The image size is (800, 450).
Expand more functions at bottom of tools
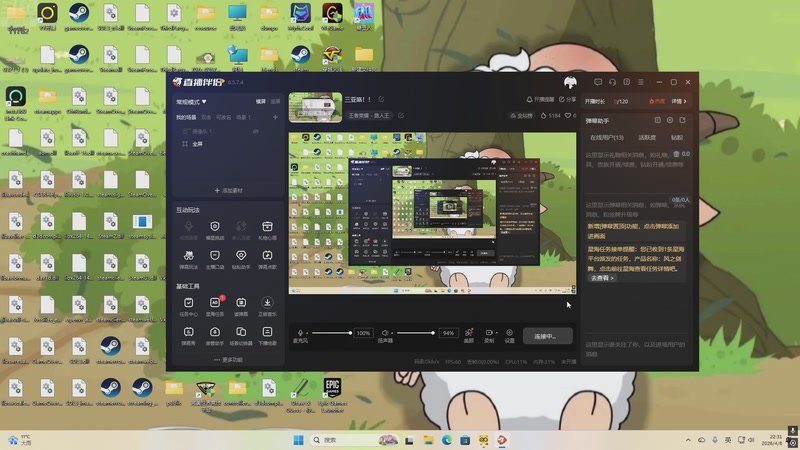point(228,360)
